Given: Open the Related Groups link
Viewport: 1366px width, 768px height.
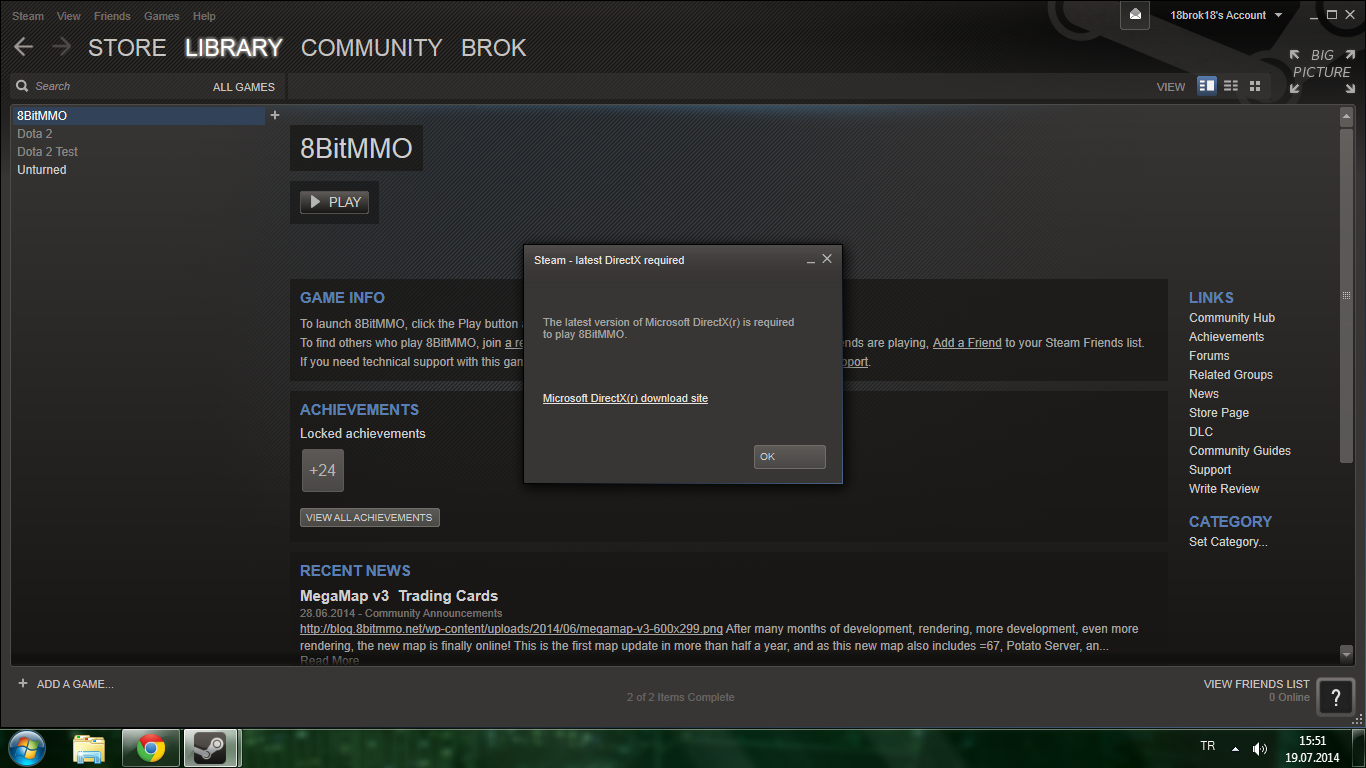Looking at the screenshot, I should point(1231,375).
